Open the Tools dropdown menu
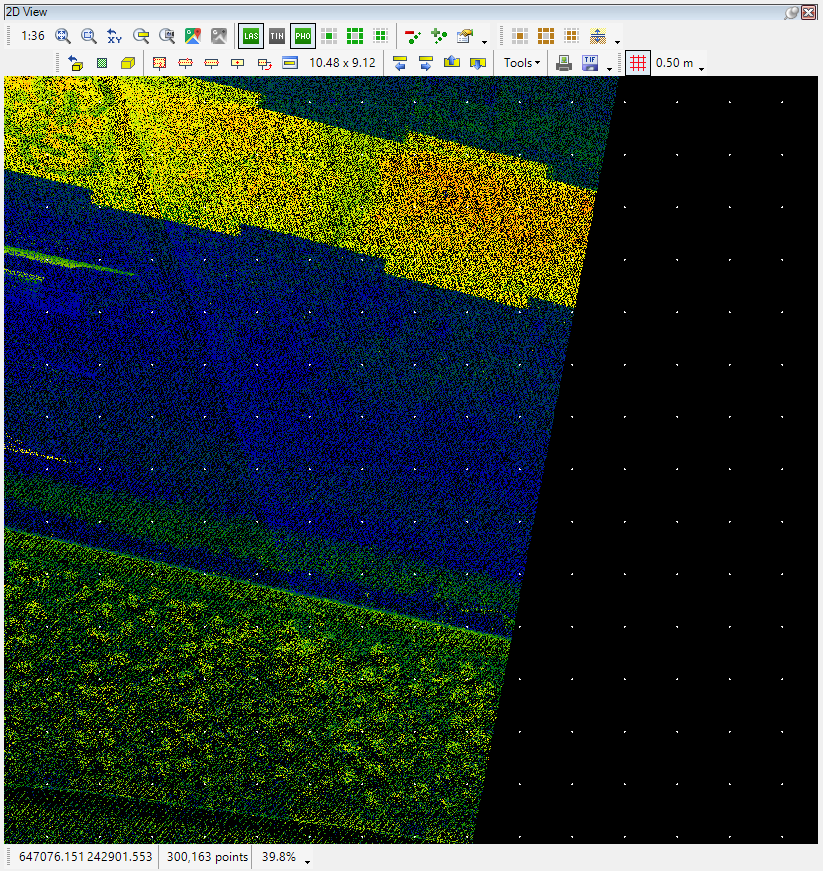This screenshot has height=871, width=823. tap(522, 63)
